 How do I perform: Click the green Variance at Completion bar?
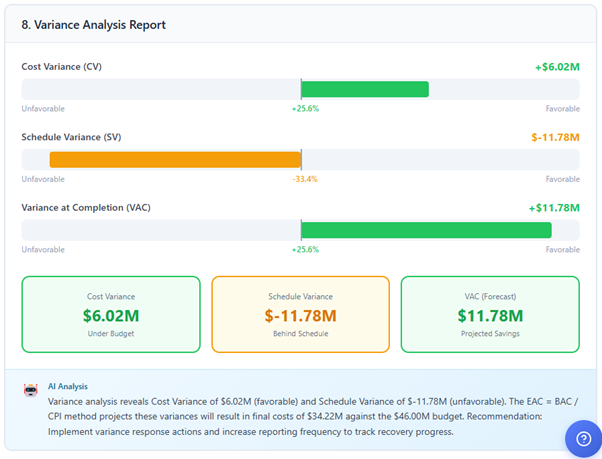point(426,230)
